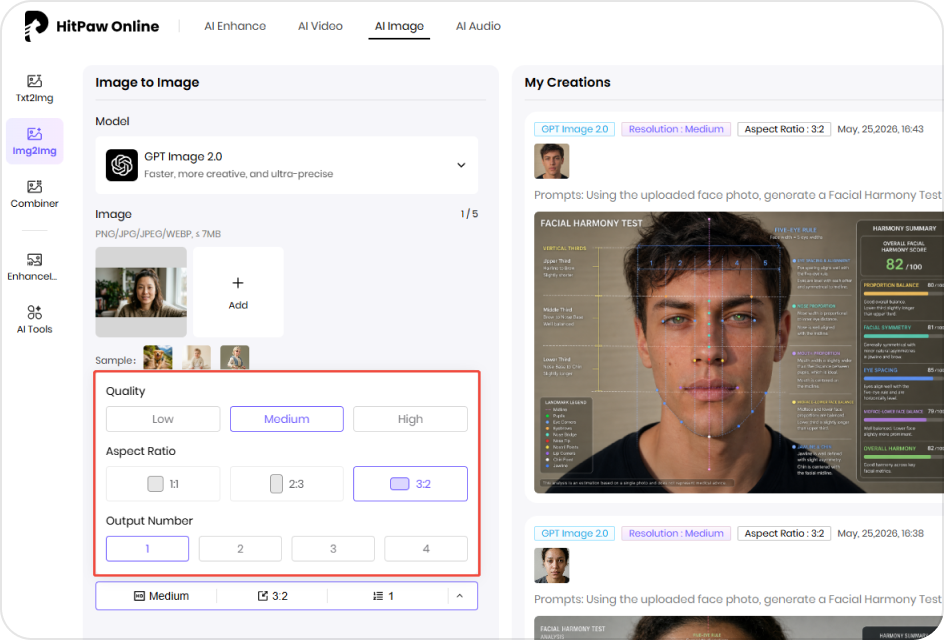Click the My Creations heading

[x=567, y=82]
